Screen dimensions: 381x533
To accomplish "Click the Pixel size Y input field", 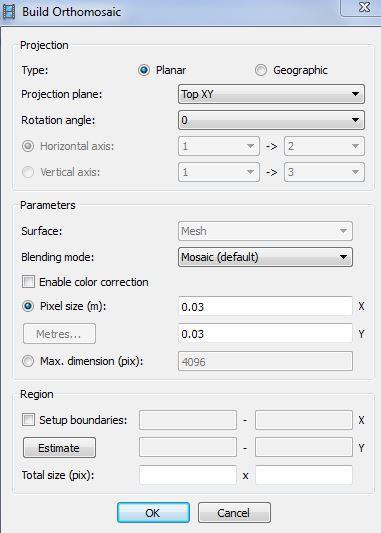I will 265,333.
